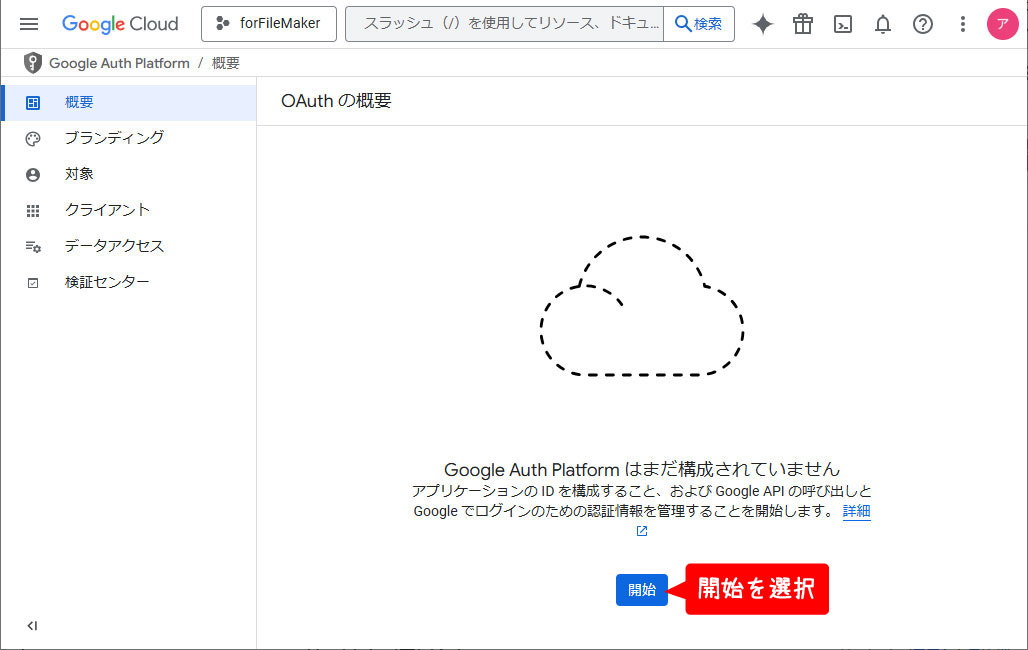Click the 検索 search button
The height and width of the screenshot is (650, 1028).
[699, 24]
